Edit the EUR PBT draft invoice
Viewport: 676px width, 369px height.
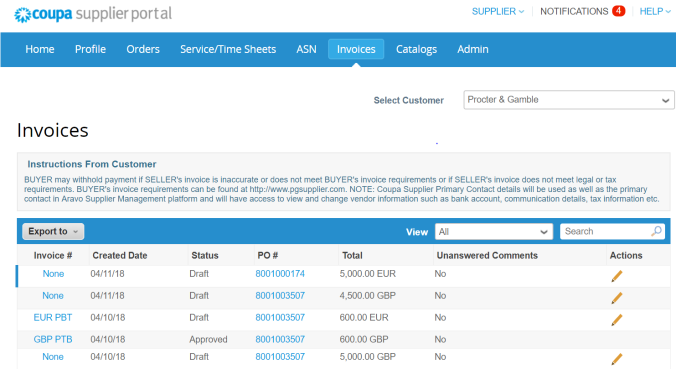click(x=617, y=320)
